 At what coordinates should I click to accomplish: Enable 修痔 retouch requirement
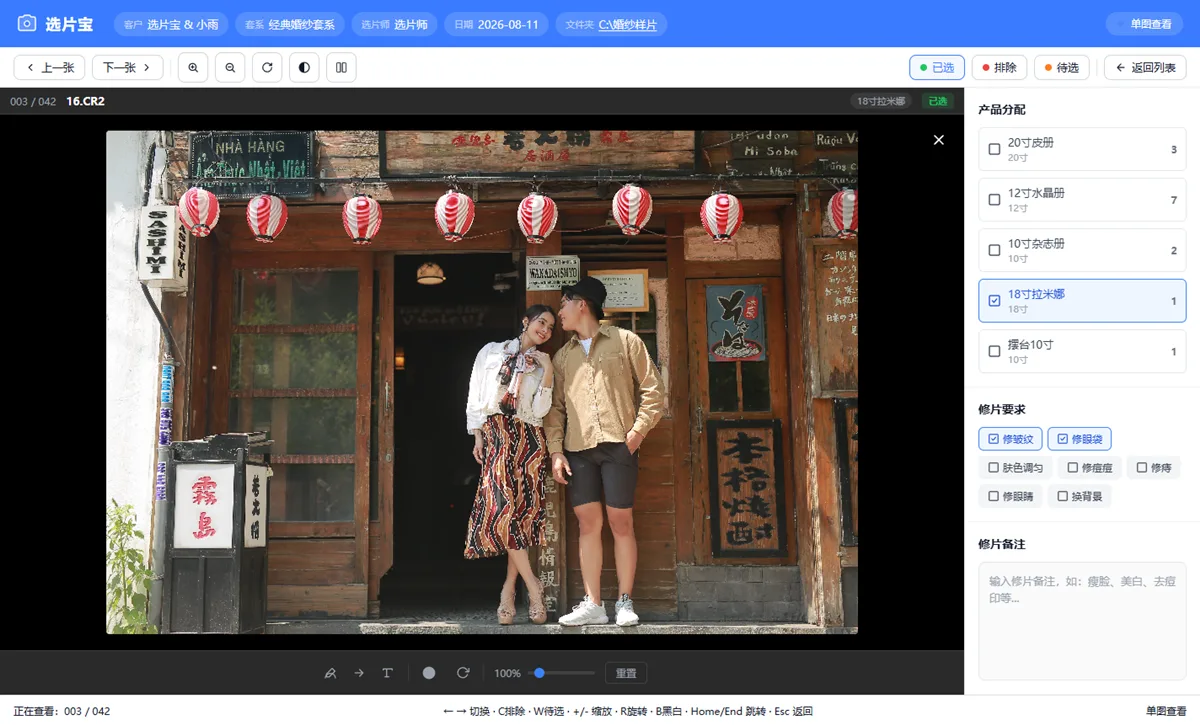tap(1154, 468)
